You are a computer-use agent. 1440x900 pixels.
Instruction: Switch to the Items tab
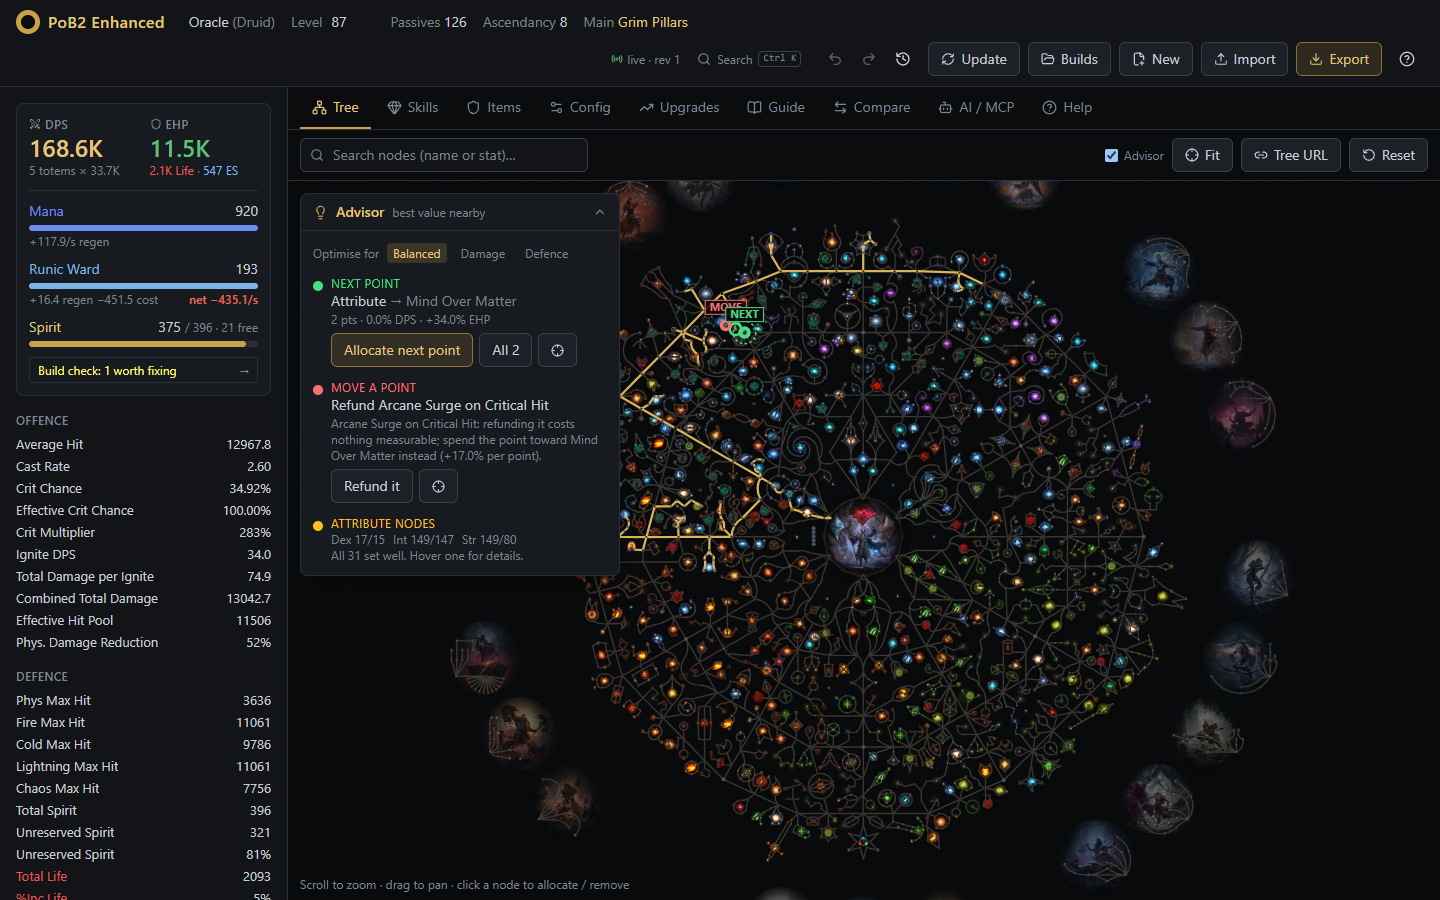click(x=494, y=107)
